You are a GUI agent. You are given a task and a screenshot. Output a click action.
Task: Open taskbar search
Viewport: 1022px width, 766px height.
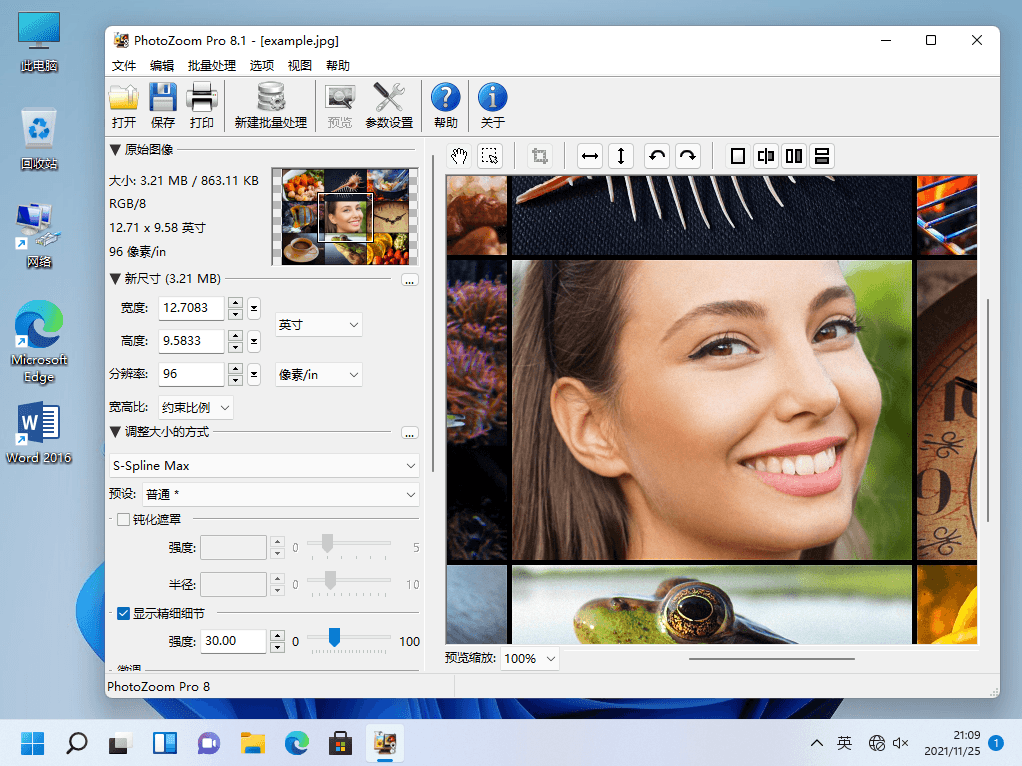pyautogui.click(x=77, y=743)
